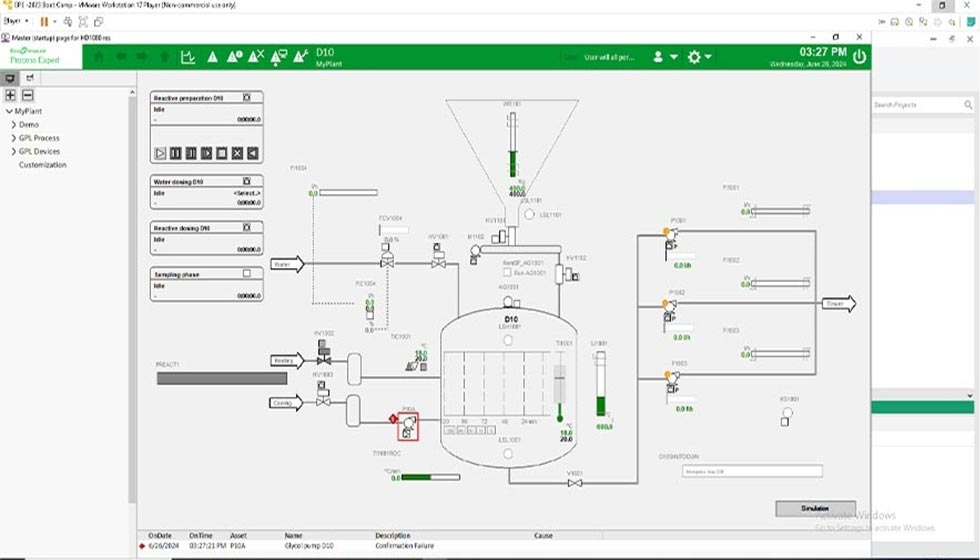Click the Water inlet arrow label

click(x=286, y=264)
